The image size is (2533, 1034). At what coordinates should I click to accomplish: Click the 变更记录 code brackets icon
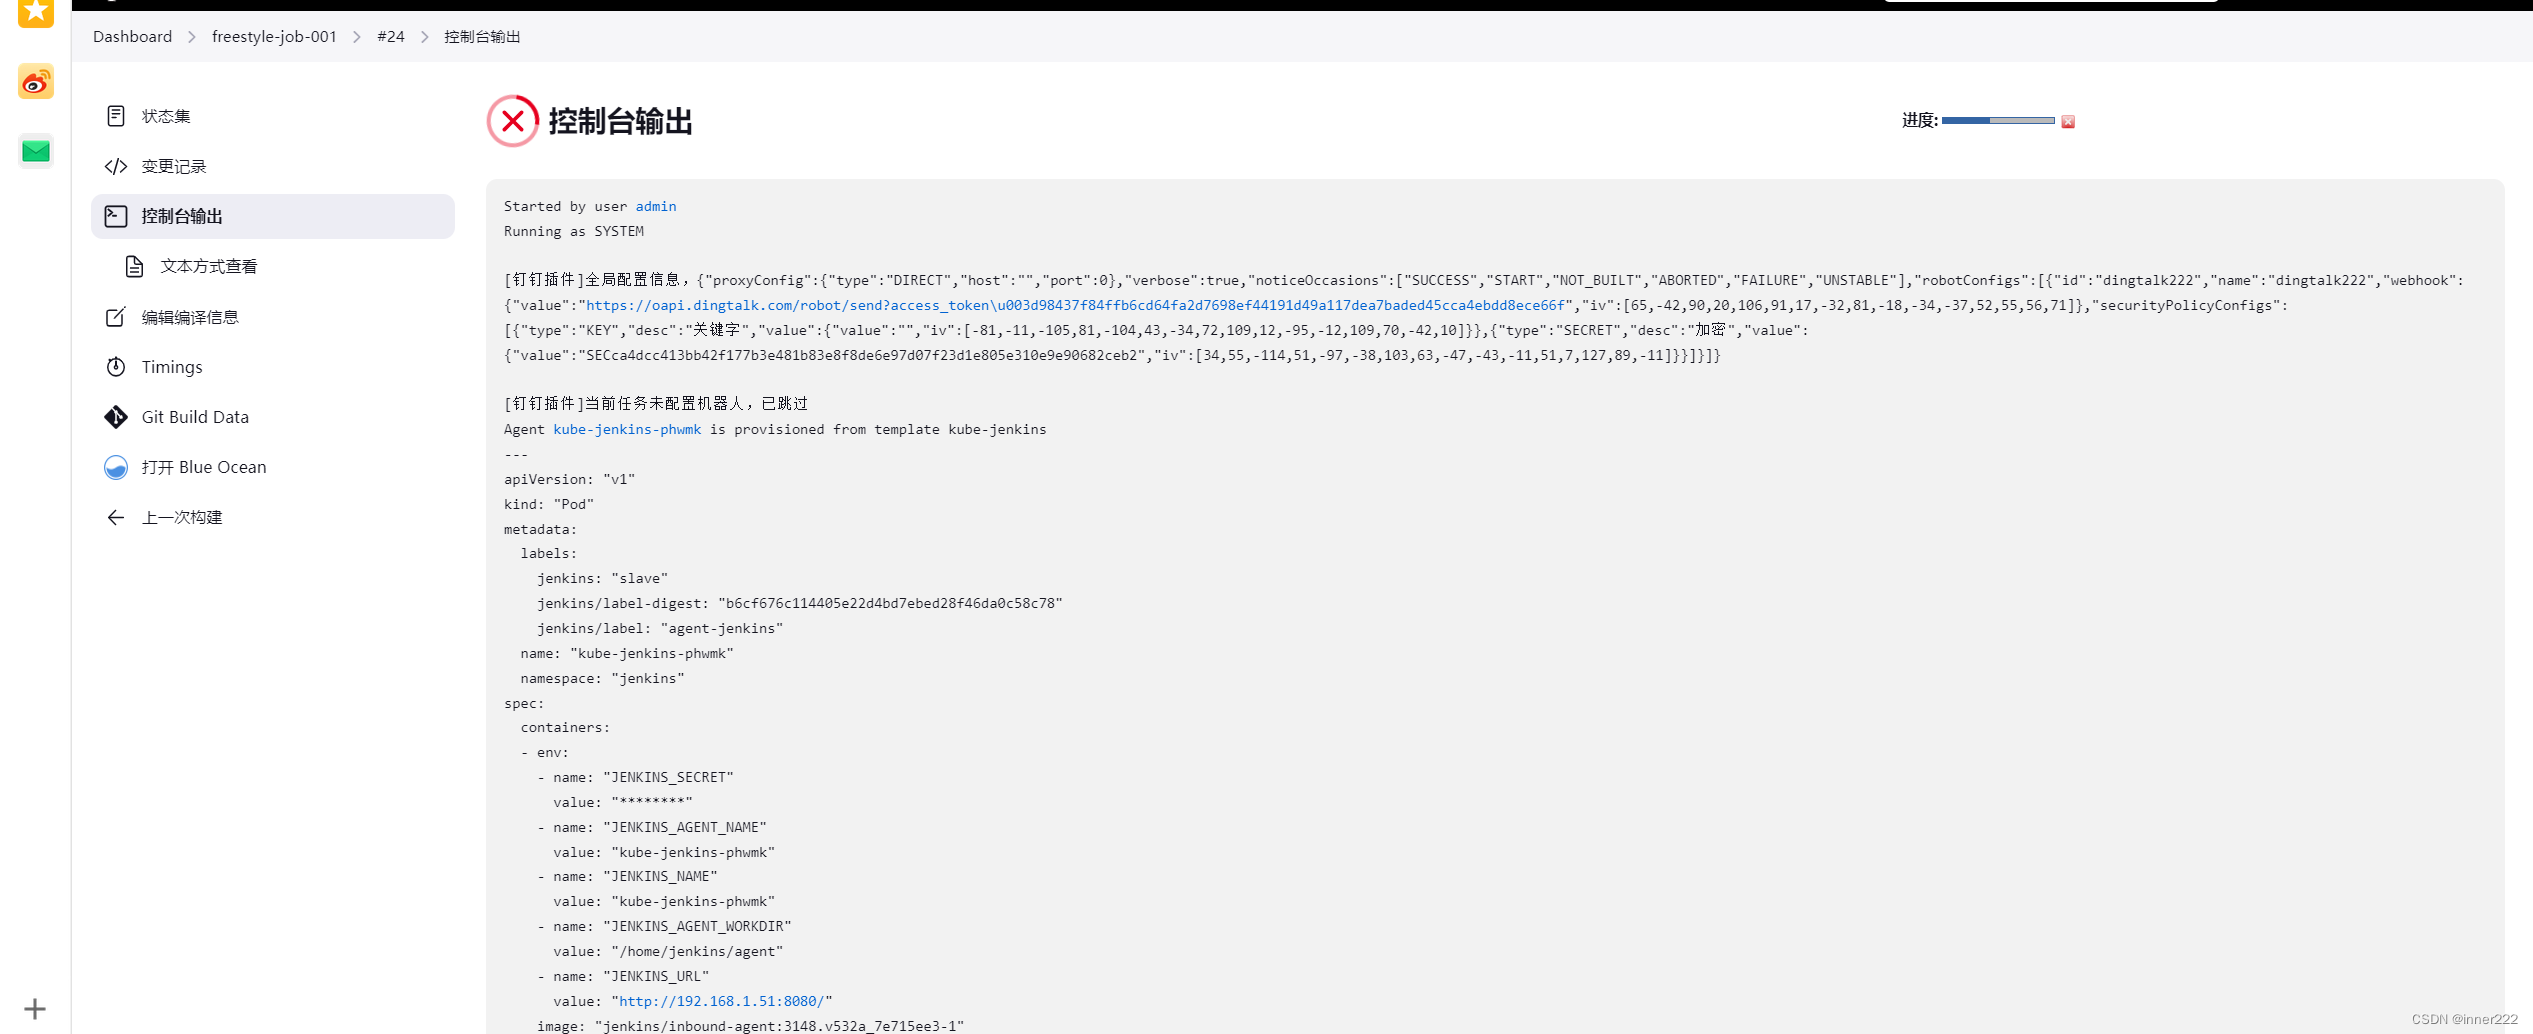pyautogui.click(x=116, y=166)
